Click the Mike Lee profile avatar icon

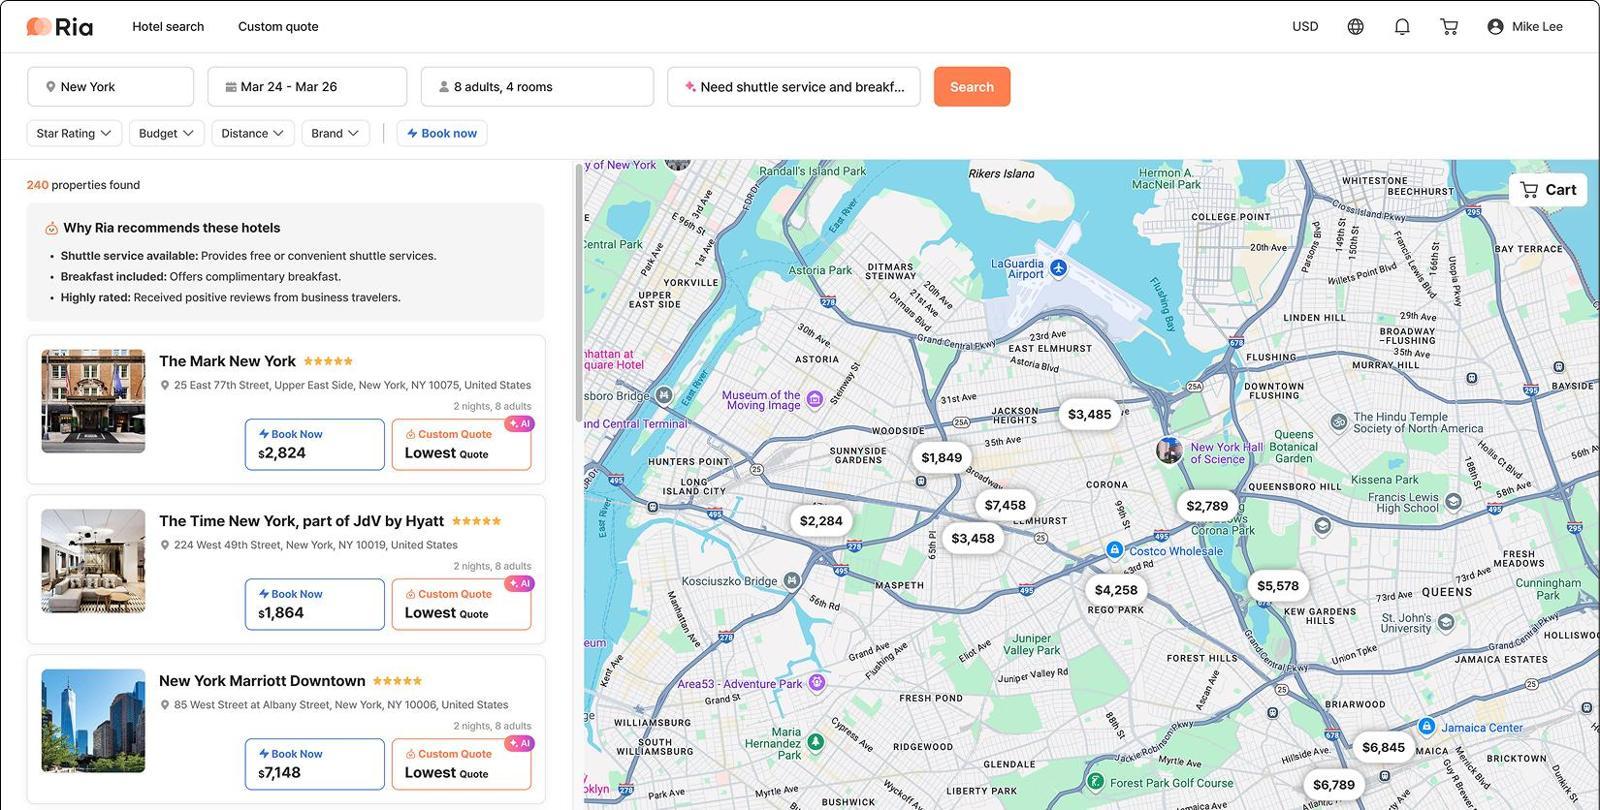[x=1495, y=27]
